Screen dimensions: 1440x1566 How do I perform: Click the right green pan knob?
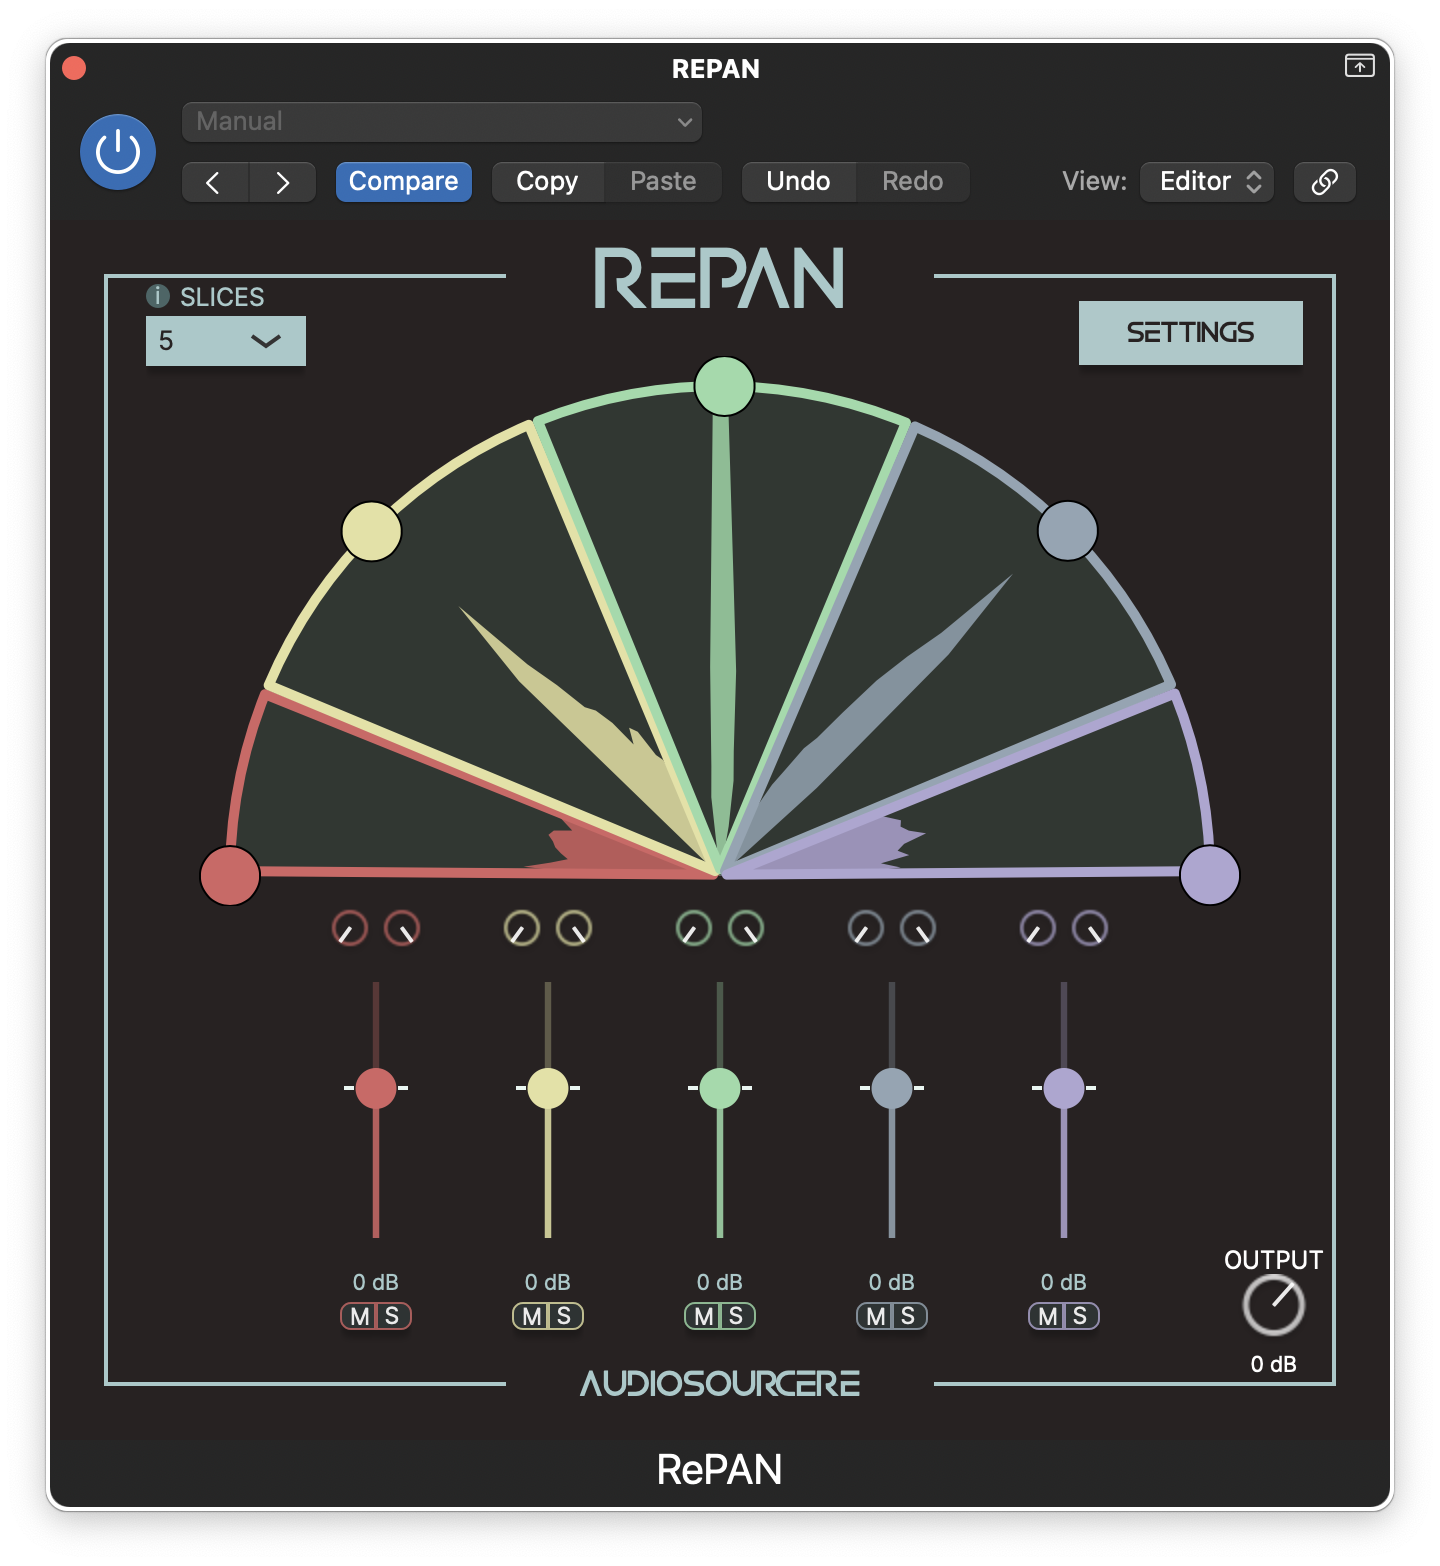746,929
